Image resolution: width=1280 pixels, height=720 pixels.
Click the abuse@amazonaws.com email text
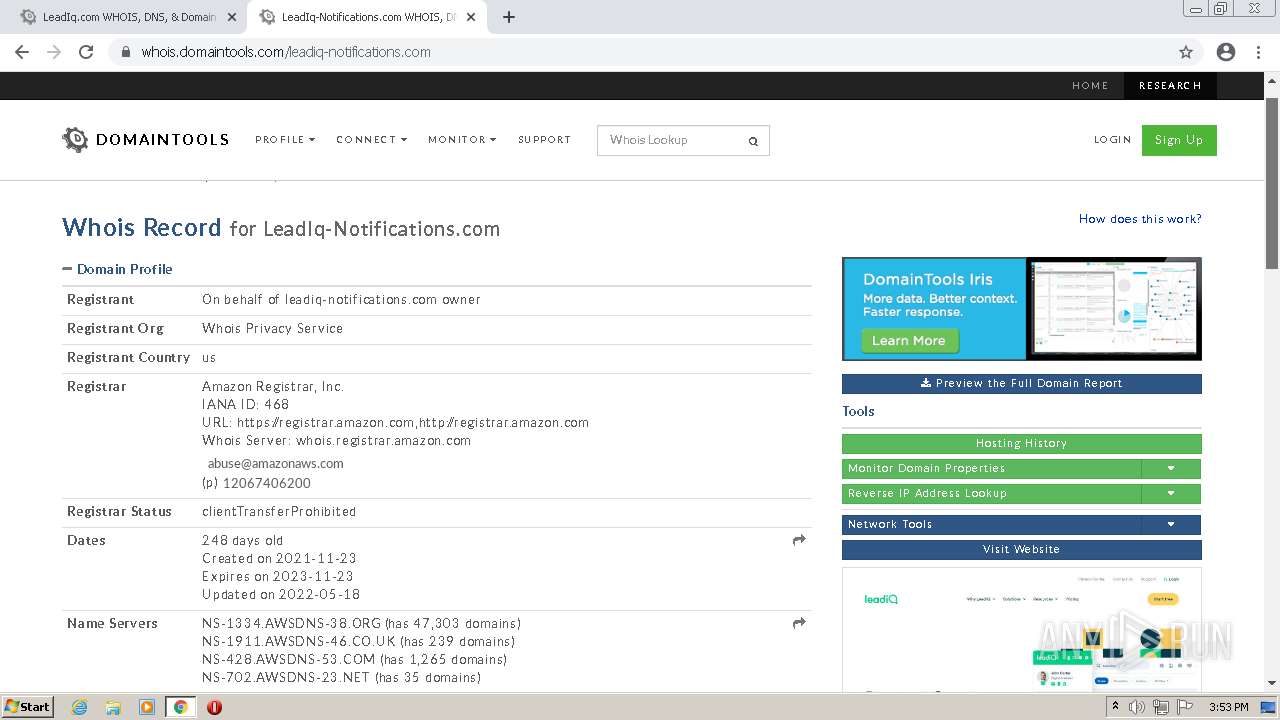[x=275, y=464]
